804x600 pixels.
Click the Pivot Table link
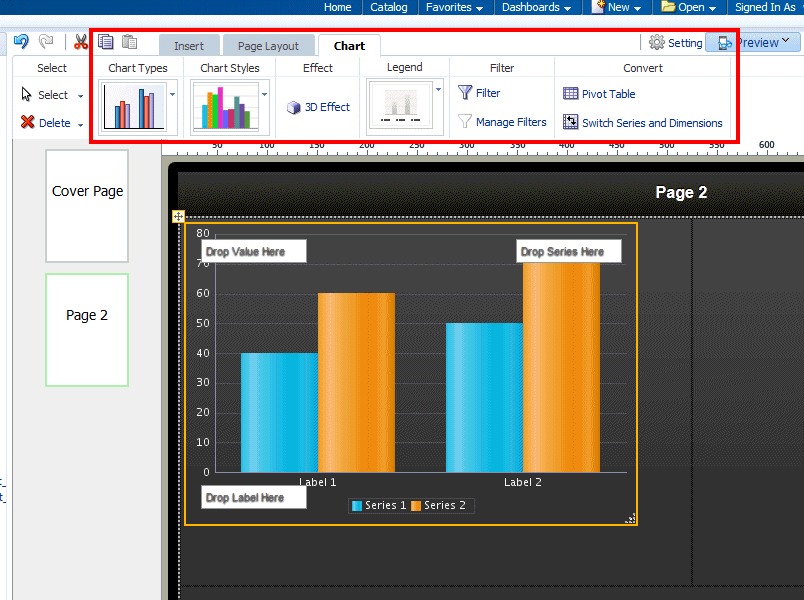[x=609, y=94]
